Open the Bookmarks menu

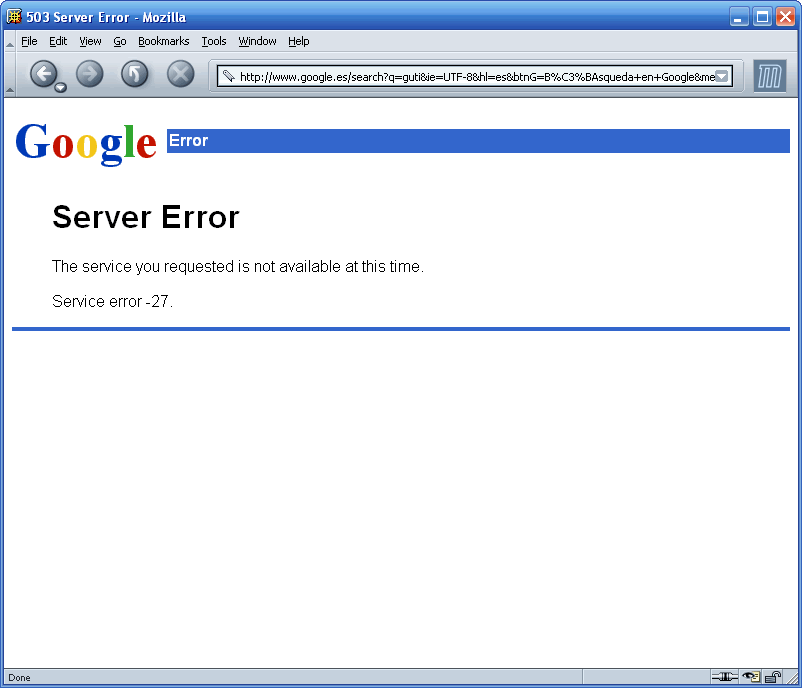(163, 41)
